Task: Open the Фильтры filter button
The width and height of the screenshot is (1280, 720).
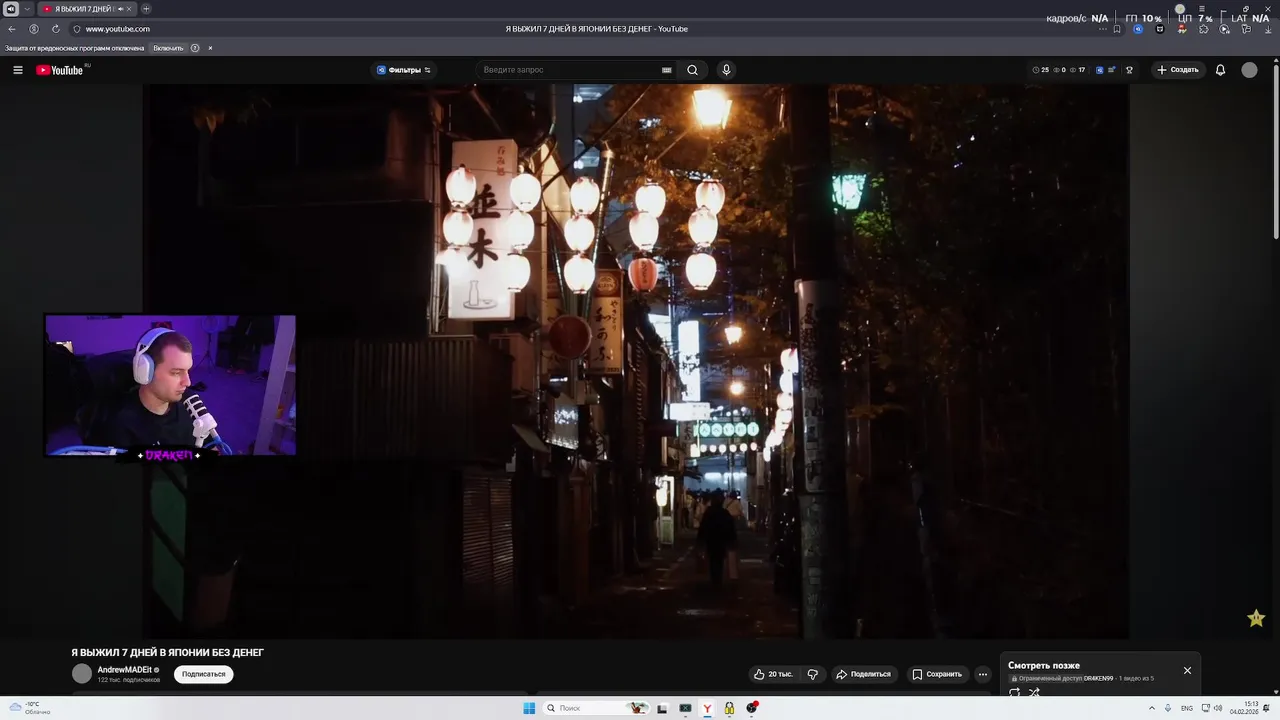Action: (404, 70)
